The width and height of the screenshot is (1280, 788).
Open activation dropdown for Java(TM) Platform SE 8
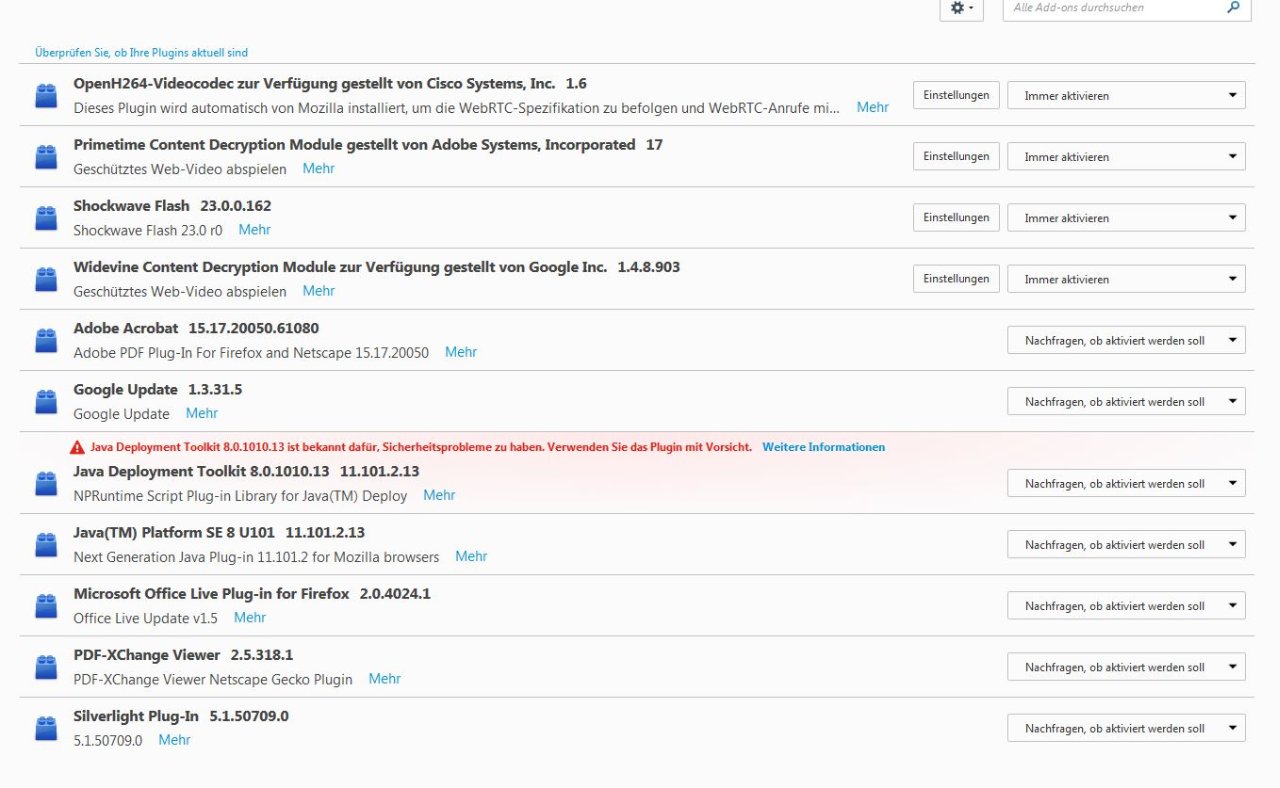[x=1126, y=545]
